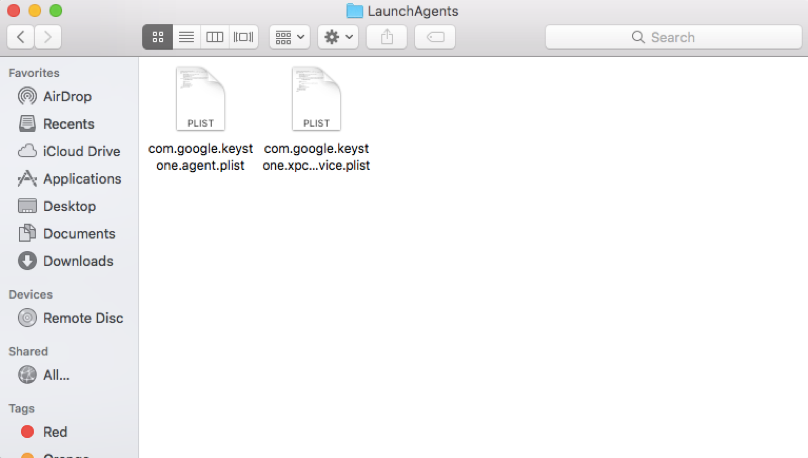
Task: Open Recents in the sidebar
Action: (68, 124)
